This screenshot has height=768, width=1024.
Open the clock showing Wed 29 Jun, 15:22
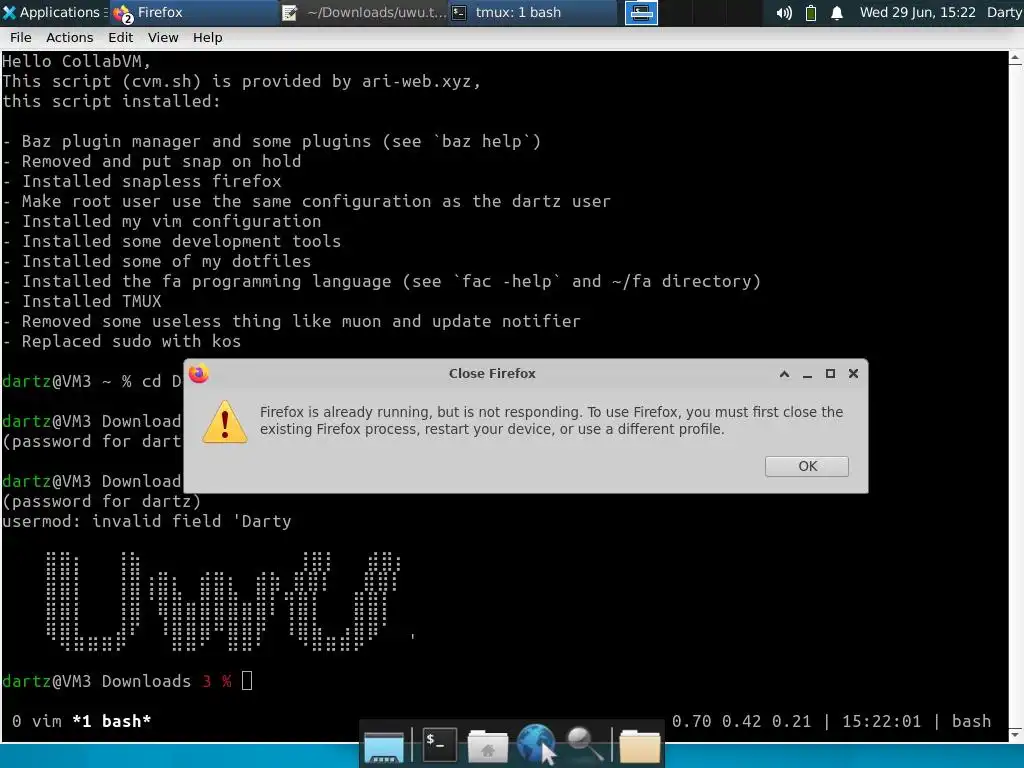917,12
